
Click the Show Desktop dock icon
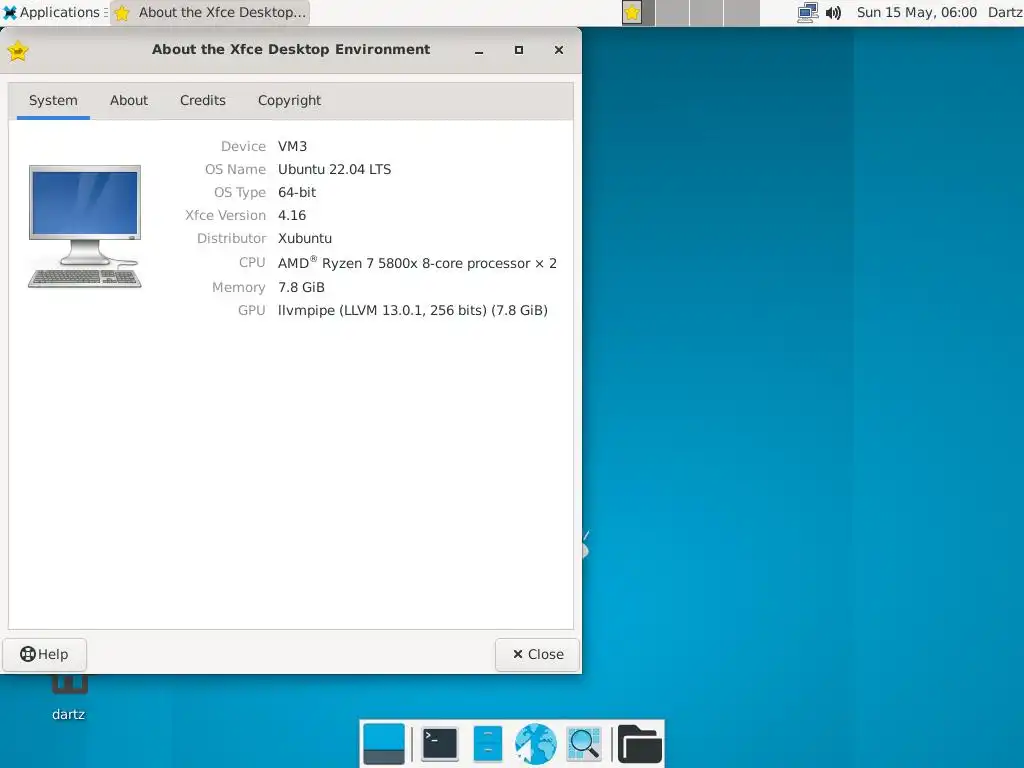click(384, 744)
